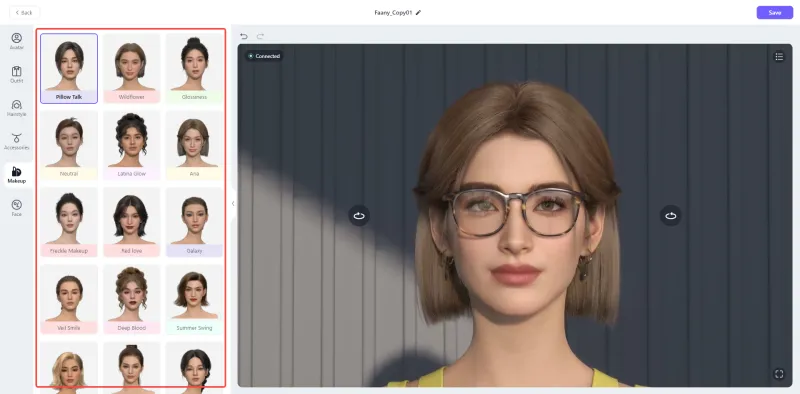Click the Connected status indicator
Screen dimensions: 800x394
[264, 56]
